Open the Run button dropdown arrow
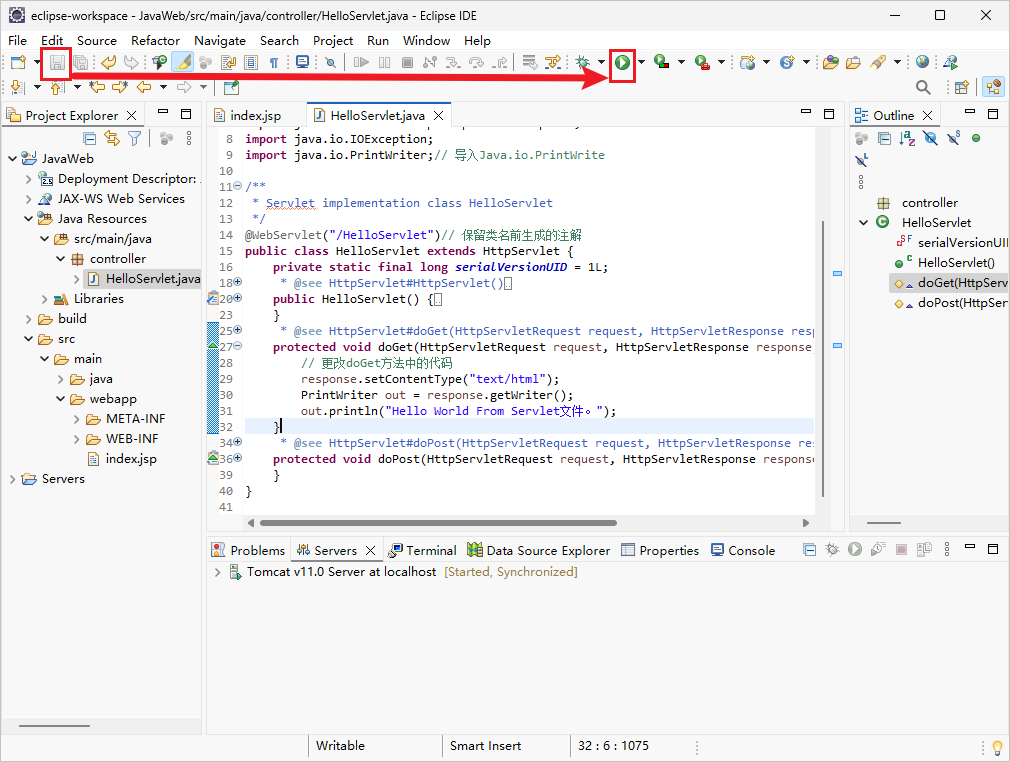 (x=641, y=62)
